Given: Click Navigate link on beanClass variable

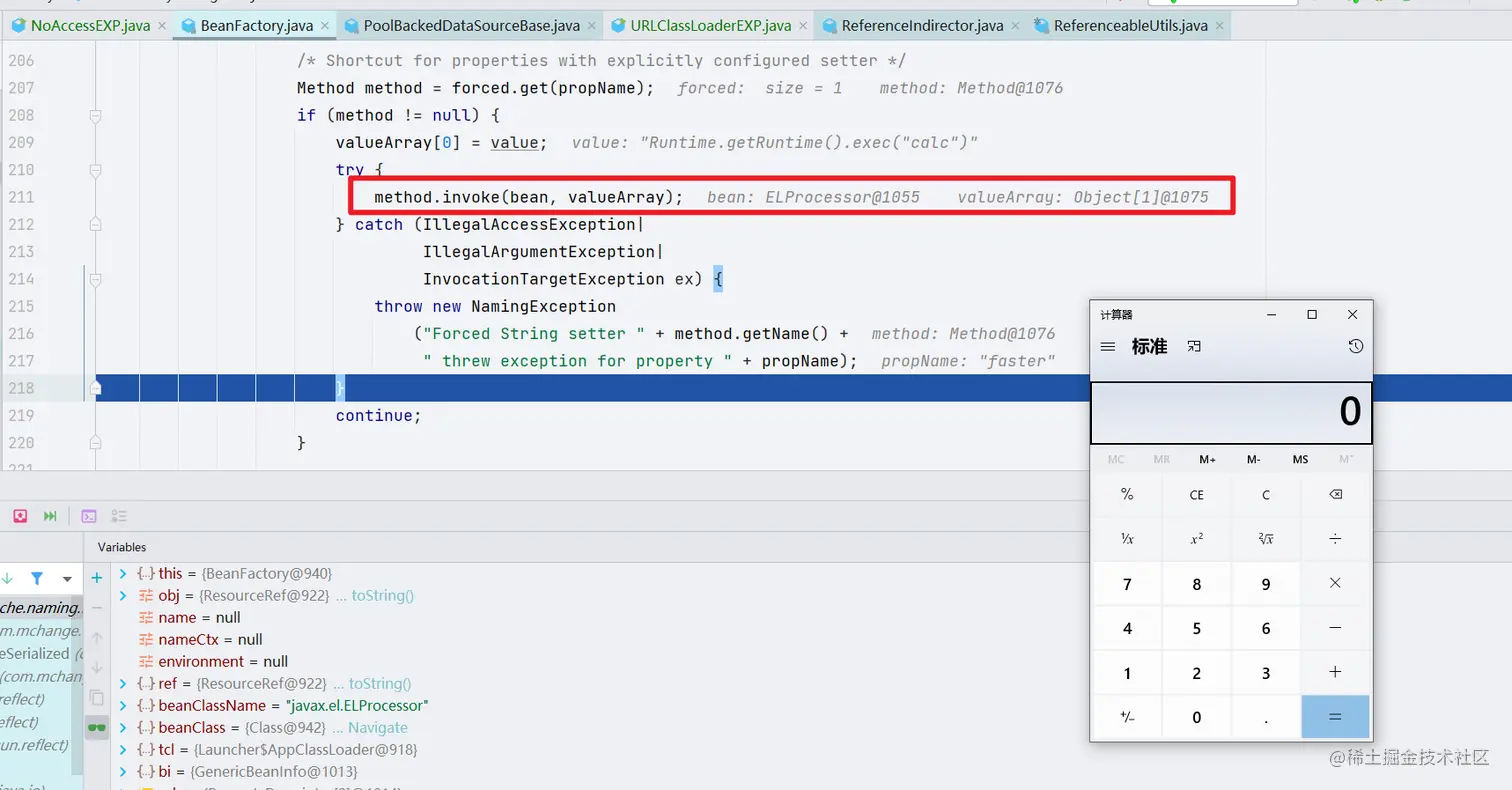Looking at the screenshot, I should tap(378, 727).
